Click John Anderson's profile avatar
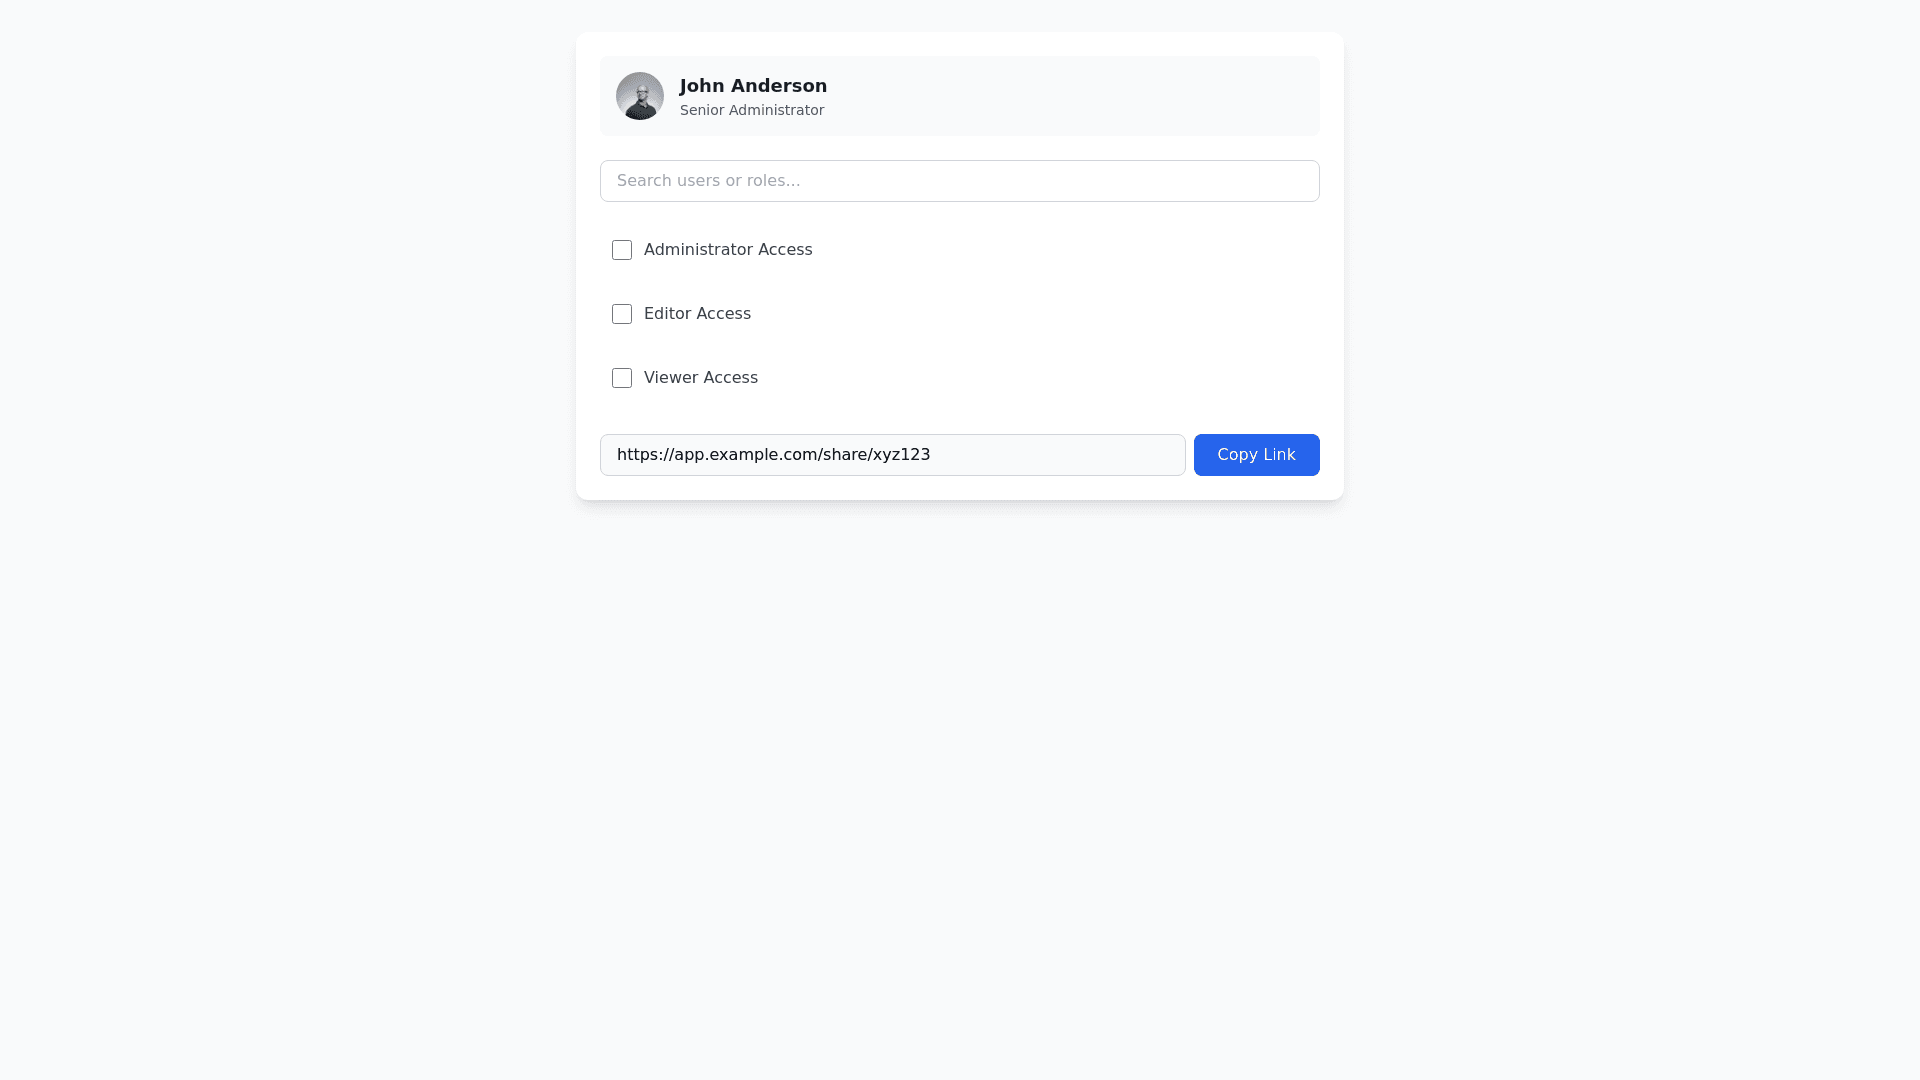 coord(640,96)
